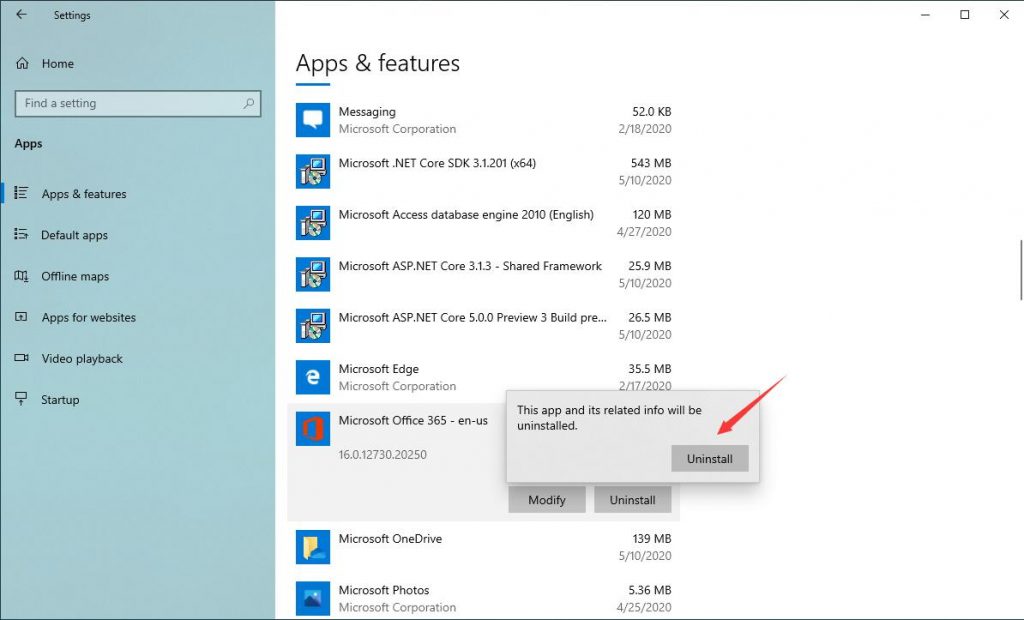Click ASP.NET Core 5.0.0 Preview icon
1024x620 pixels.
point(313,326)
